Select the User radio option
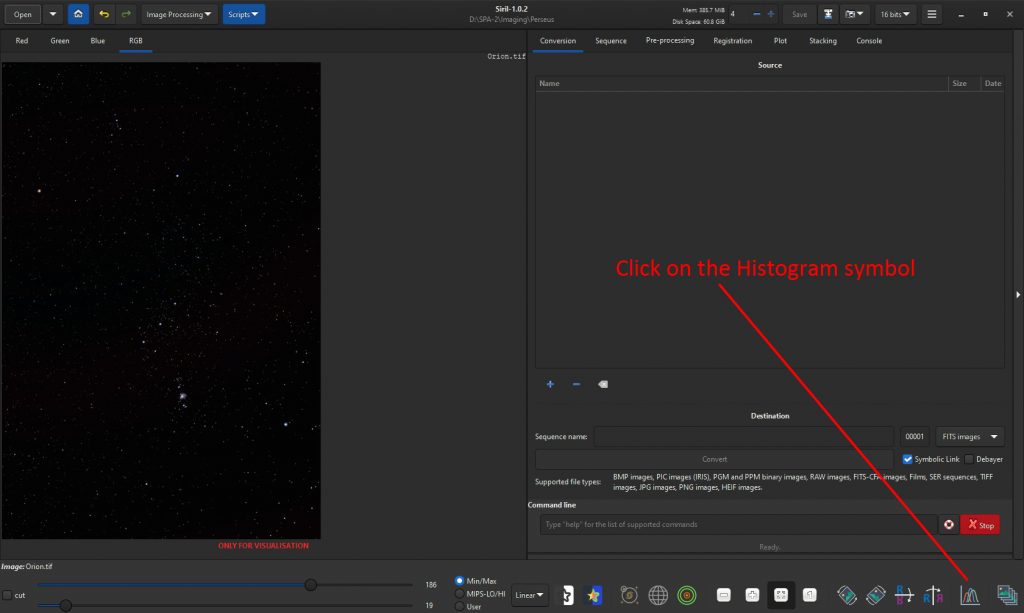 point(459,606)
